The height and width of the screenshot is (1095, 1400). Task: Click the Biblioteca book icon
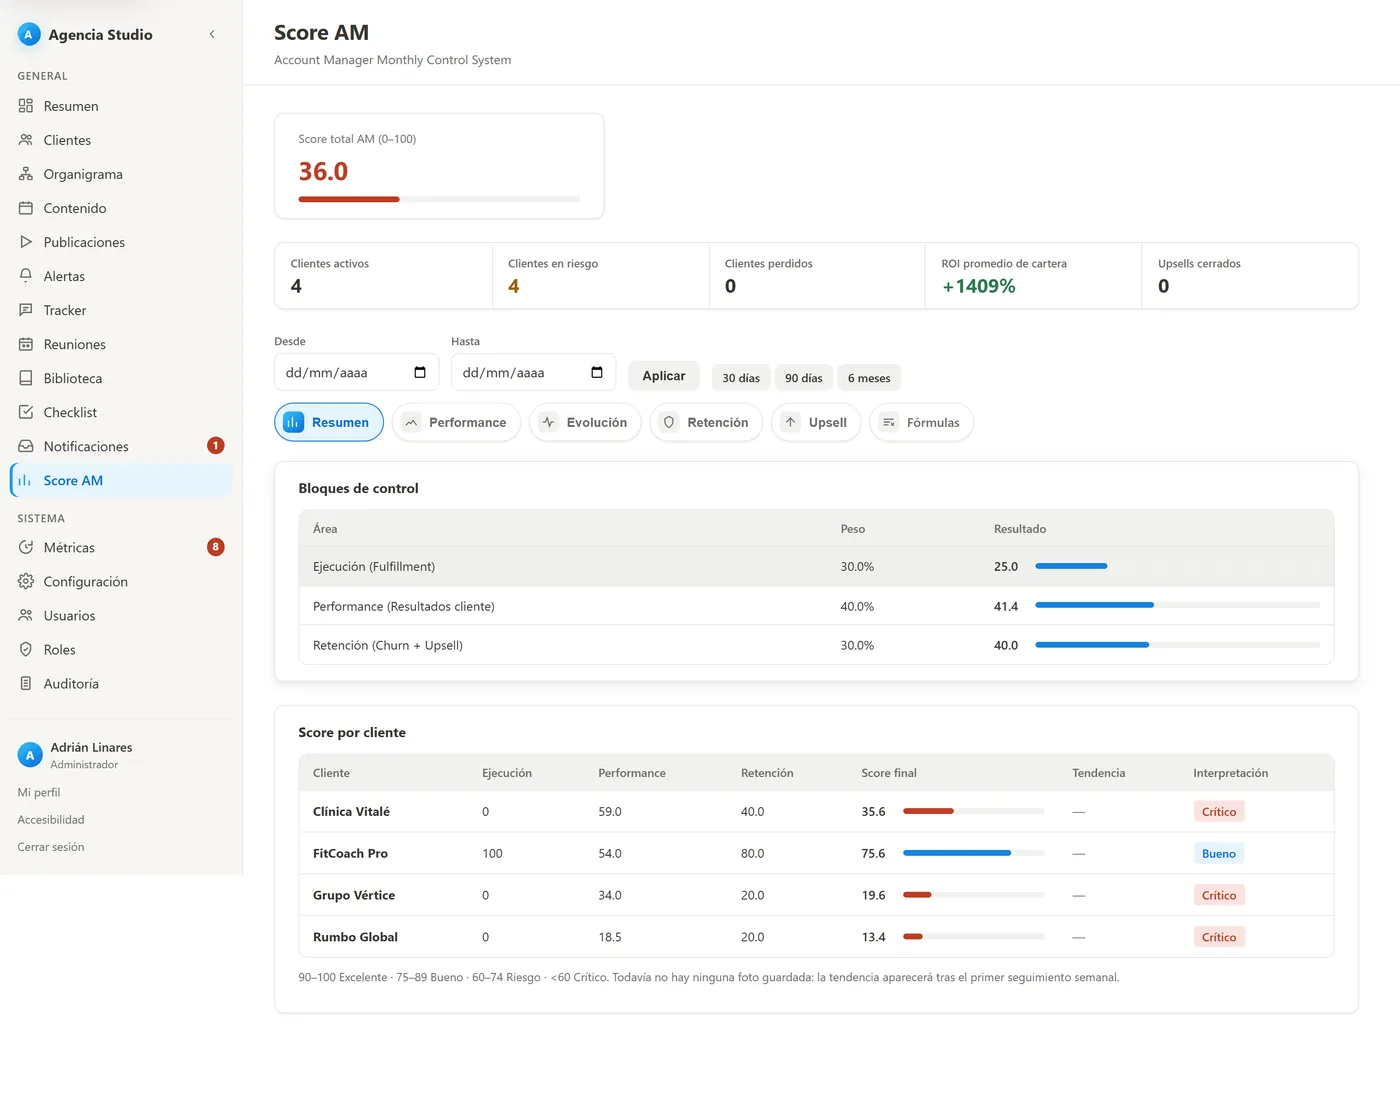26,378
